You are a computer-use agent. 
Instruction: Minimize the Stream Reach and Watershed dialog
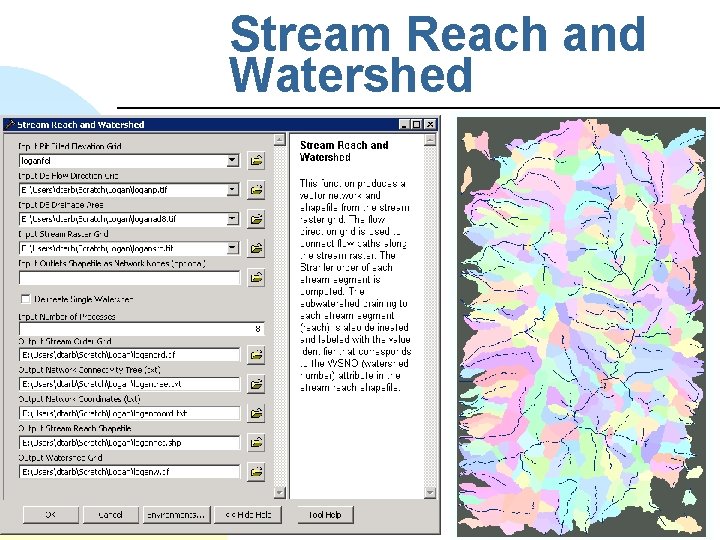point(404,124)
